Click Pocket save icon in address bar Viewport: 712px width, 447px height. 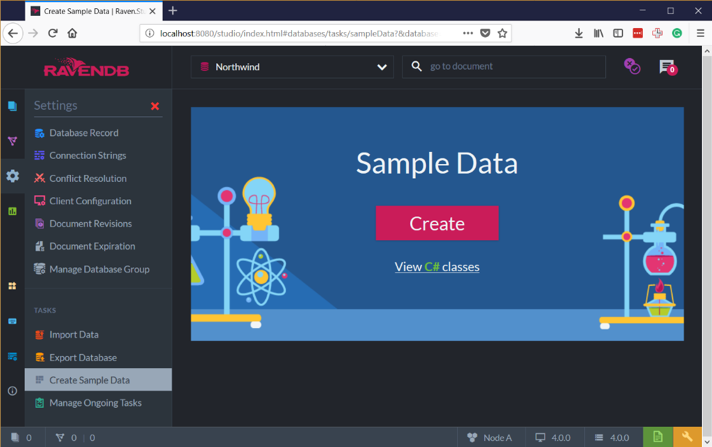pos(485,33)
